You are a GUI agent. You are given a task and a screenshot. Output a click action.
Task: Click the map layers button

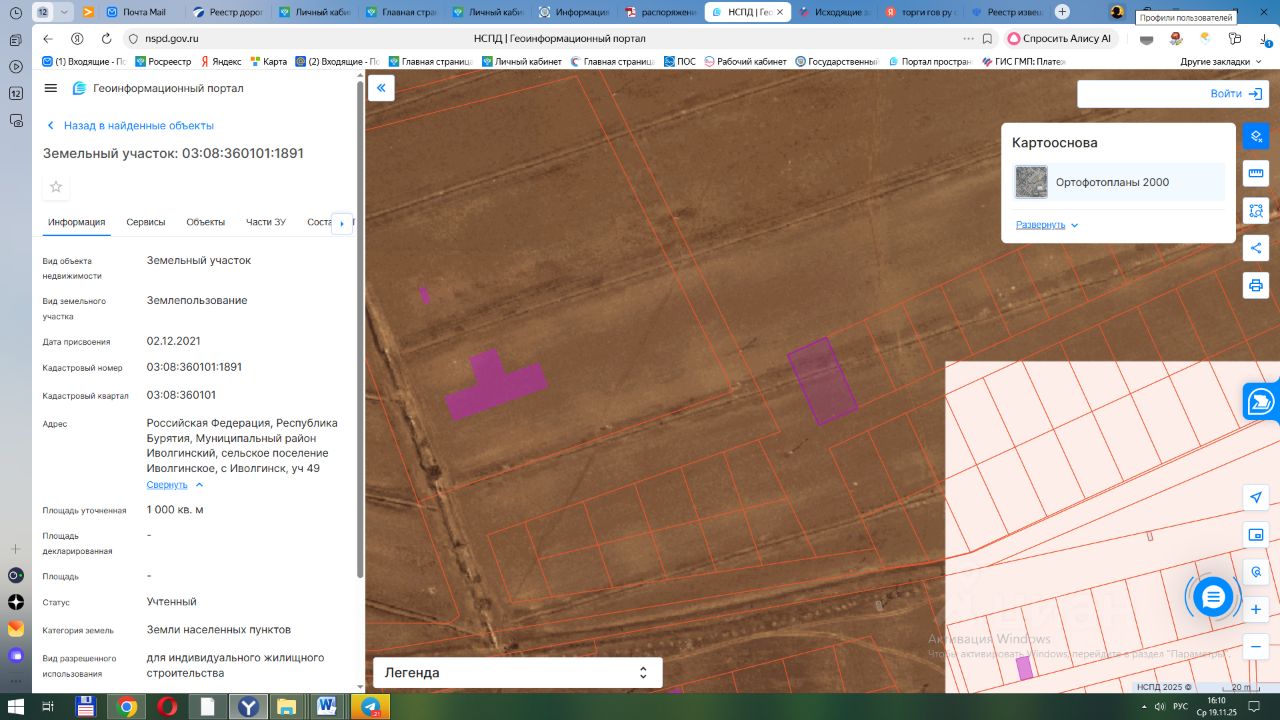1256,136
